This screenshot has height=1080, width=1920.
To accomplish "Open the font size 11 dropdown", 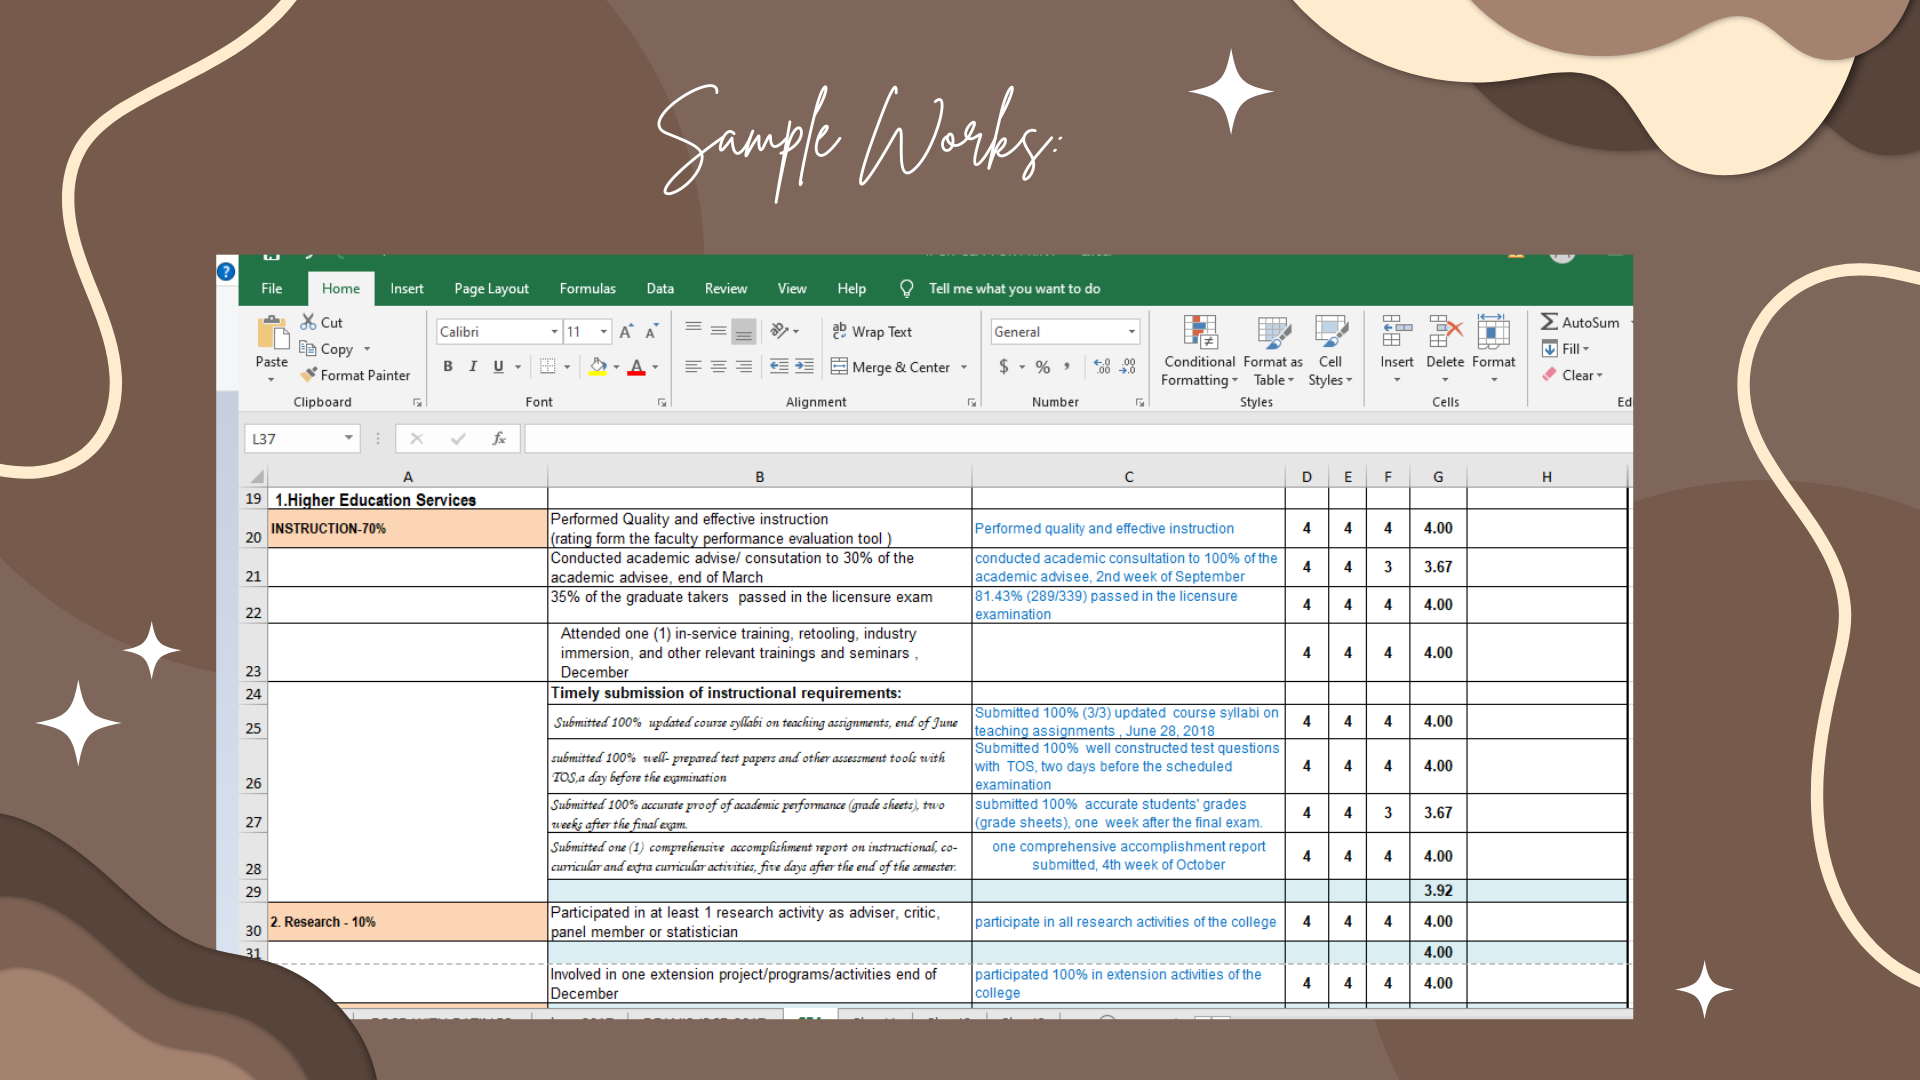I will [x=603, y=332].
